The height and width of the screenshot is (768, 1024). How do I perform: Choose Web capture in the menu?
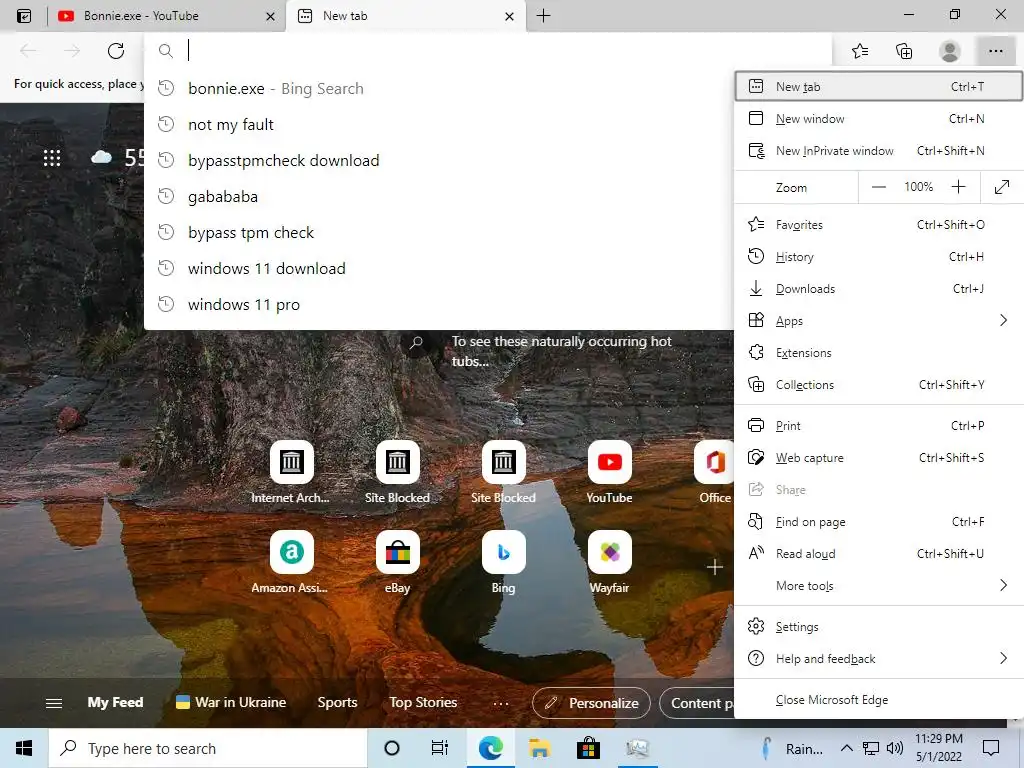878,458
